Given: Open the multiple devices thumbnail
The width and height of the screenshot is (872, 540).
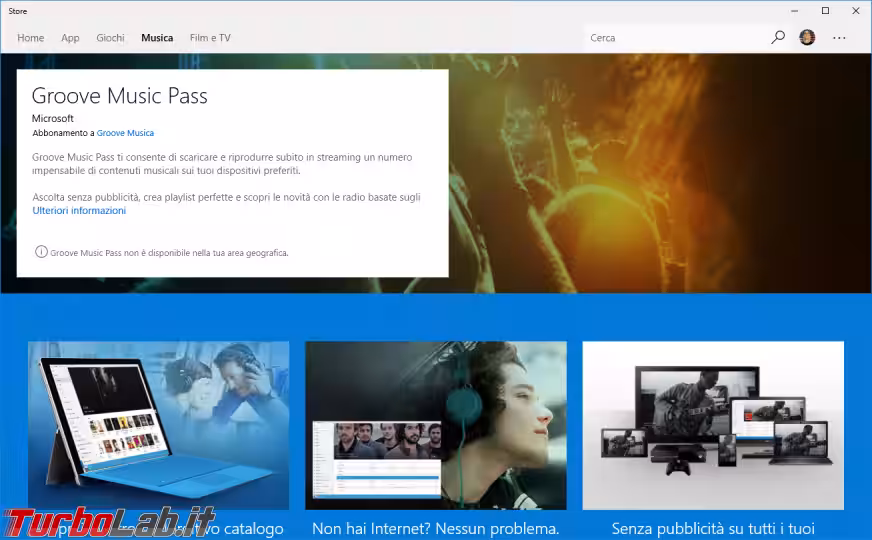Looking at the screenshot, I should (x=713, y=425).
